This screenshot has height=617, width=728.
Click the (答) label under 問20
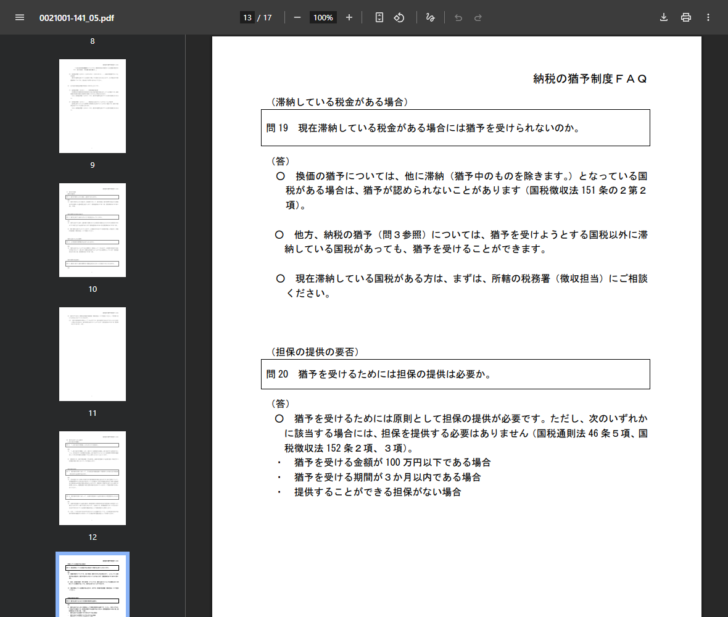coord(280,403)
